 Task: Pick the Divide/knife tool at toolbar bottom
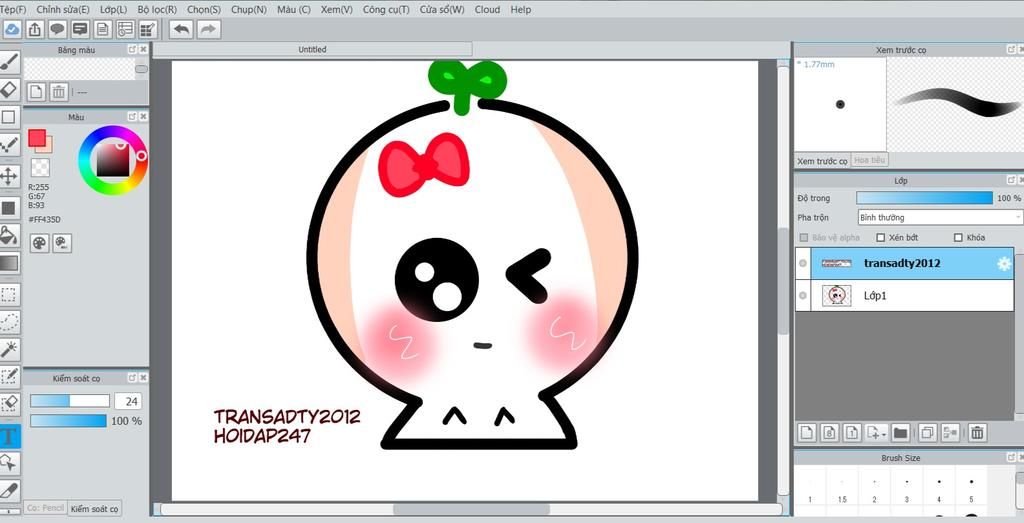[8, 490]
